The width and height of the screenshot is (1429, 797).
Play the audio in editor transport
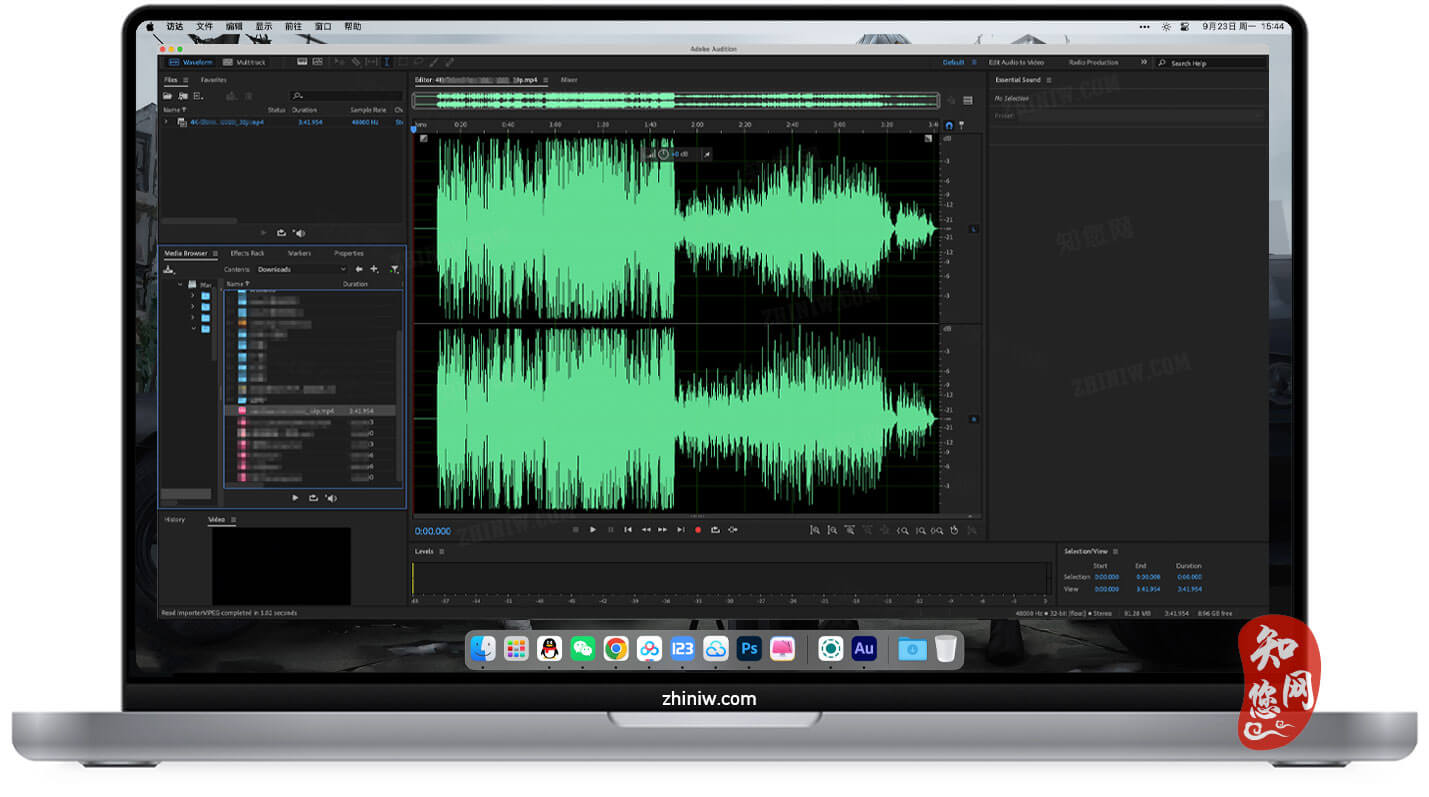coord(592,529)
